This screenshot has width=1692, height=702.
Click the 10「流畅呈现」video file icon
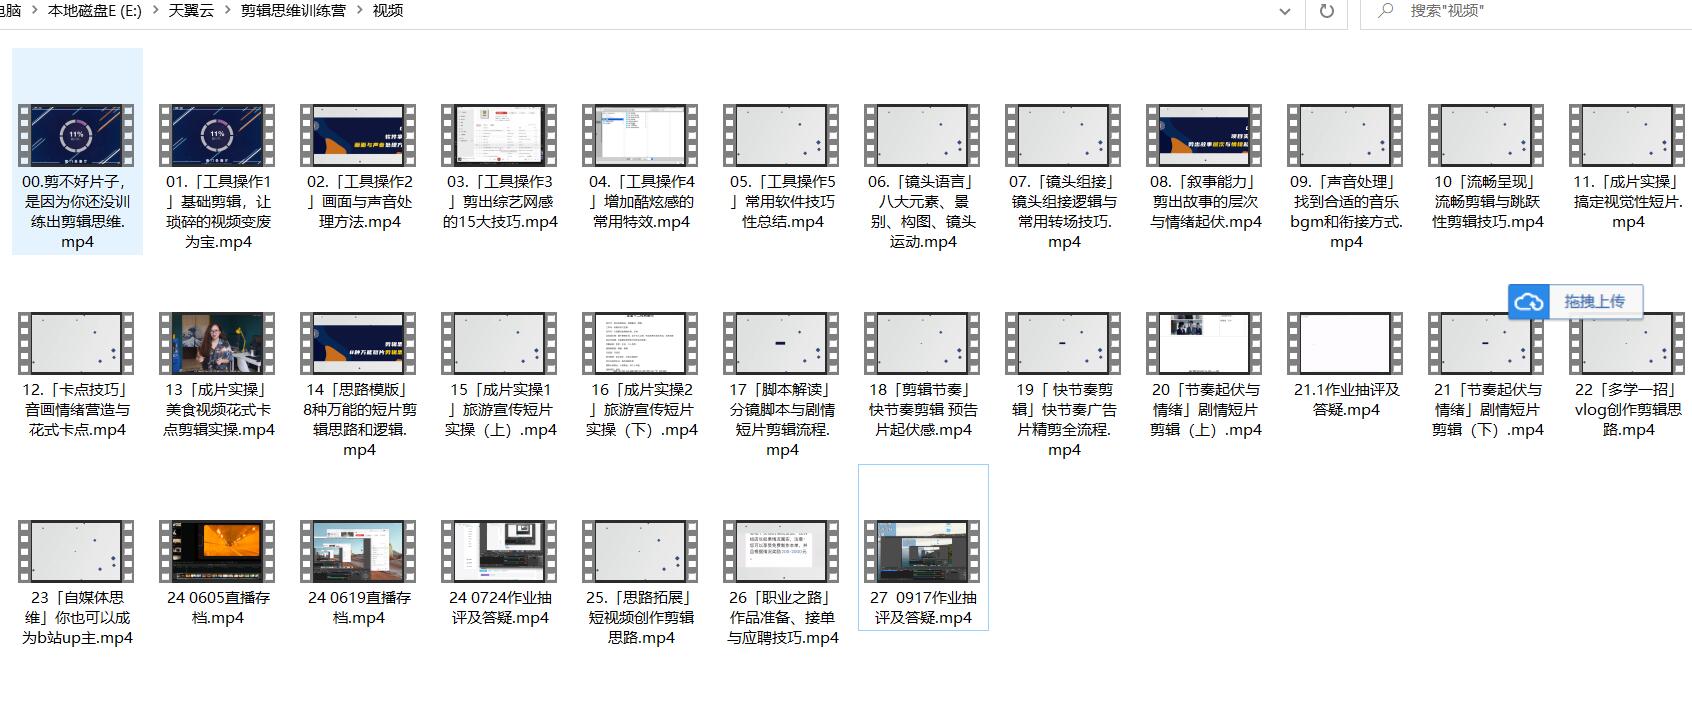pos(1486,135)
